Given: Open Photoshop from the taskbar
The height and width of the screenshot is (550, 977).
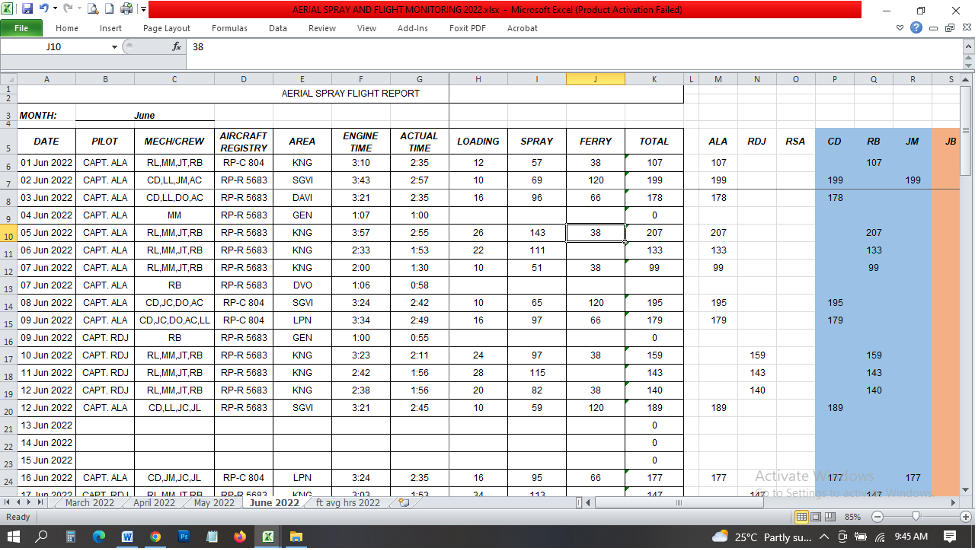Looking at the screenshot, I should point(184,537).
